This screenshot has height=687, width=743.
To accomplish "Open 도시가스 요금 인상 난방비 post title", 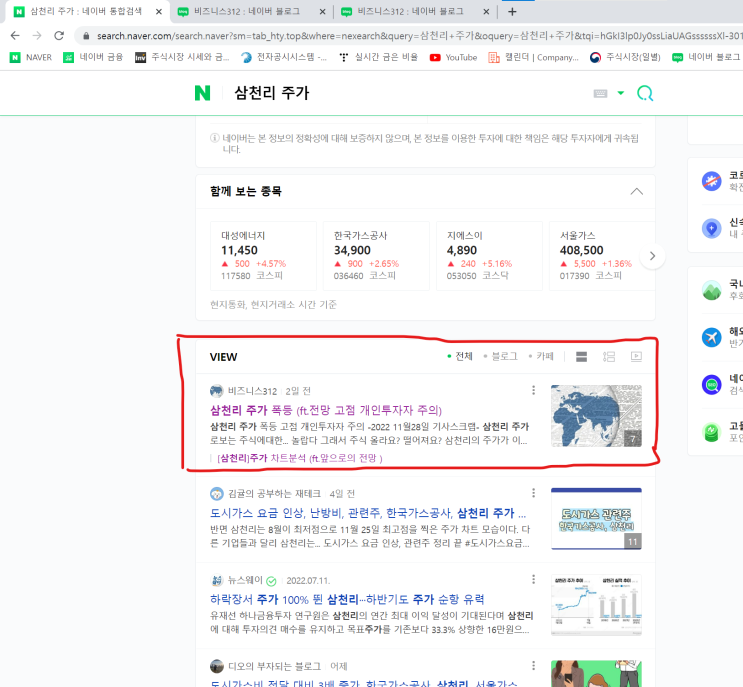I will tap(368, 513).
